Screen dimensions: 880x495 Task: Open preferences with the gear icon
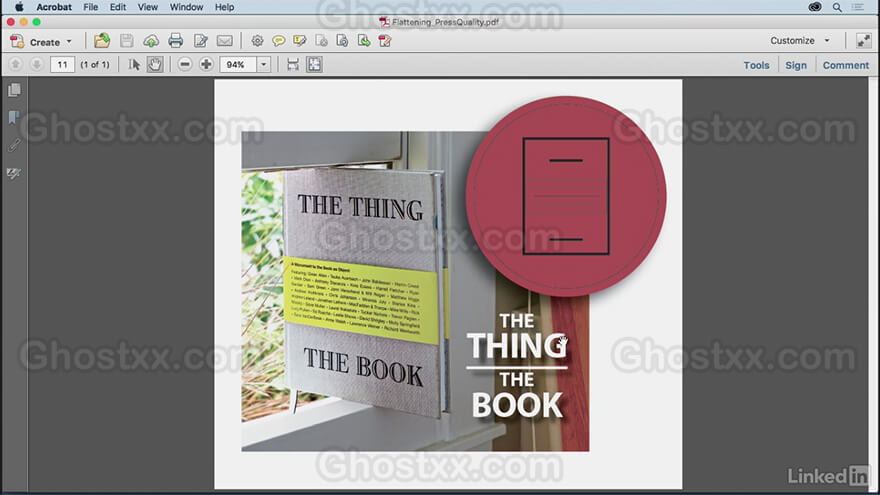[257, 41]
